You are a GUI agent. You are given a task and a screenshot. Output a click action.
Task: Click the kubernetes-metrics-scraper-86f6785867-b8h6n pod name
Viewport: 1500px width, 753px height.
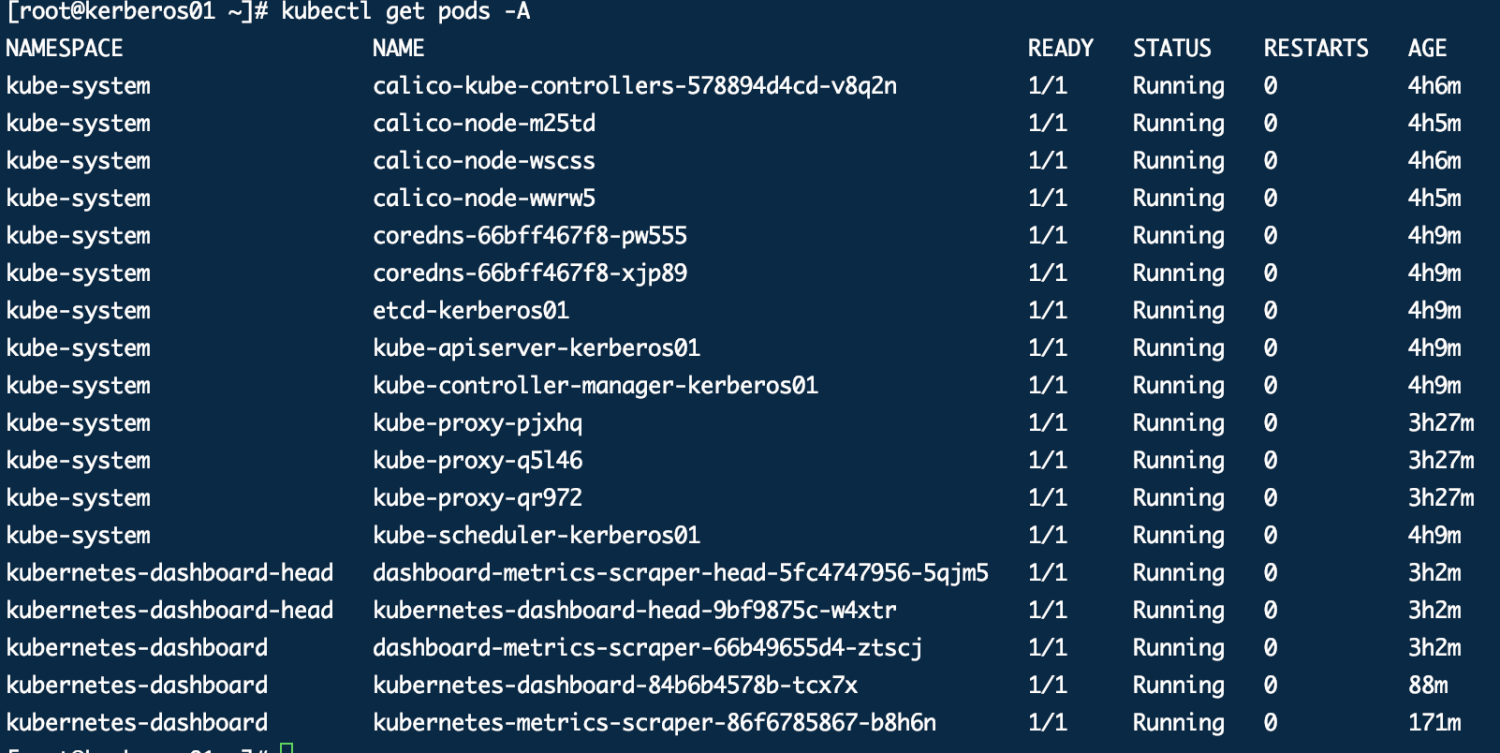[654, 722]
